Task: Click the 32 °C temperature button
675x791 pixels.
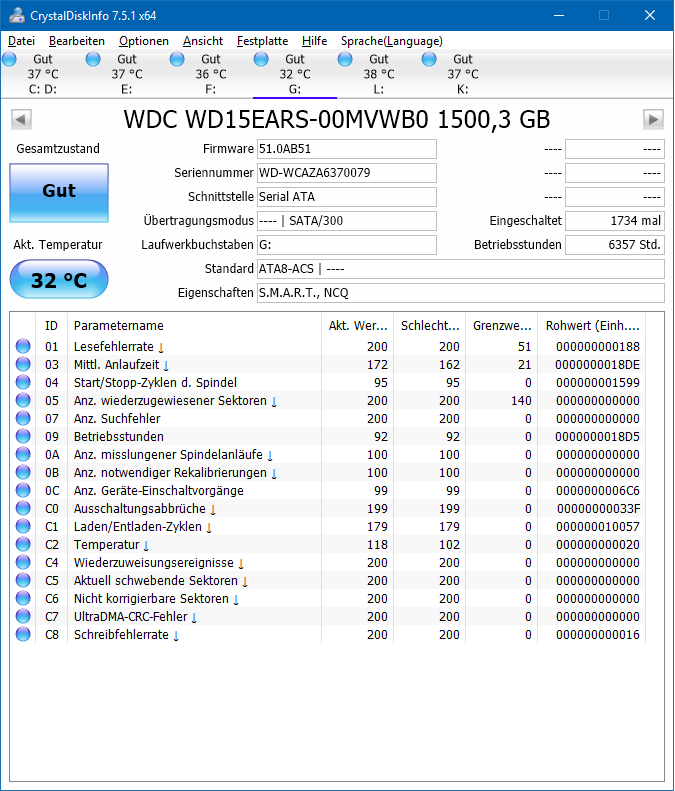Action: (x=59, y=279)
